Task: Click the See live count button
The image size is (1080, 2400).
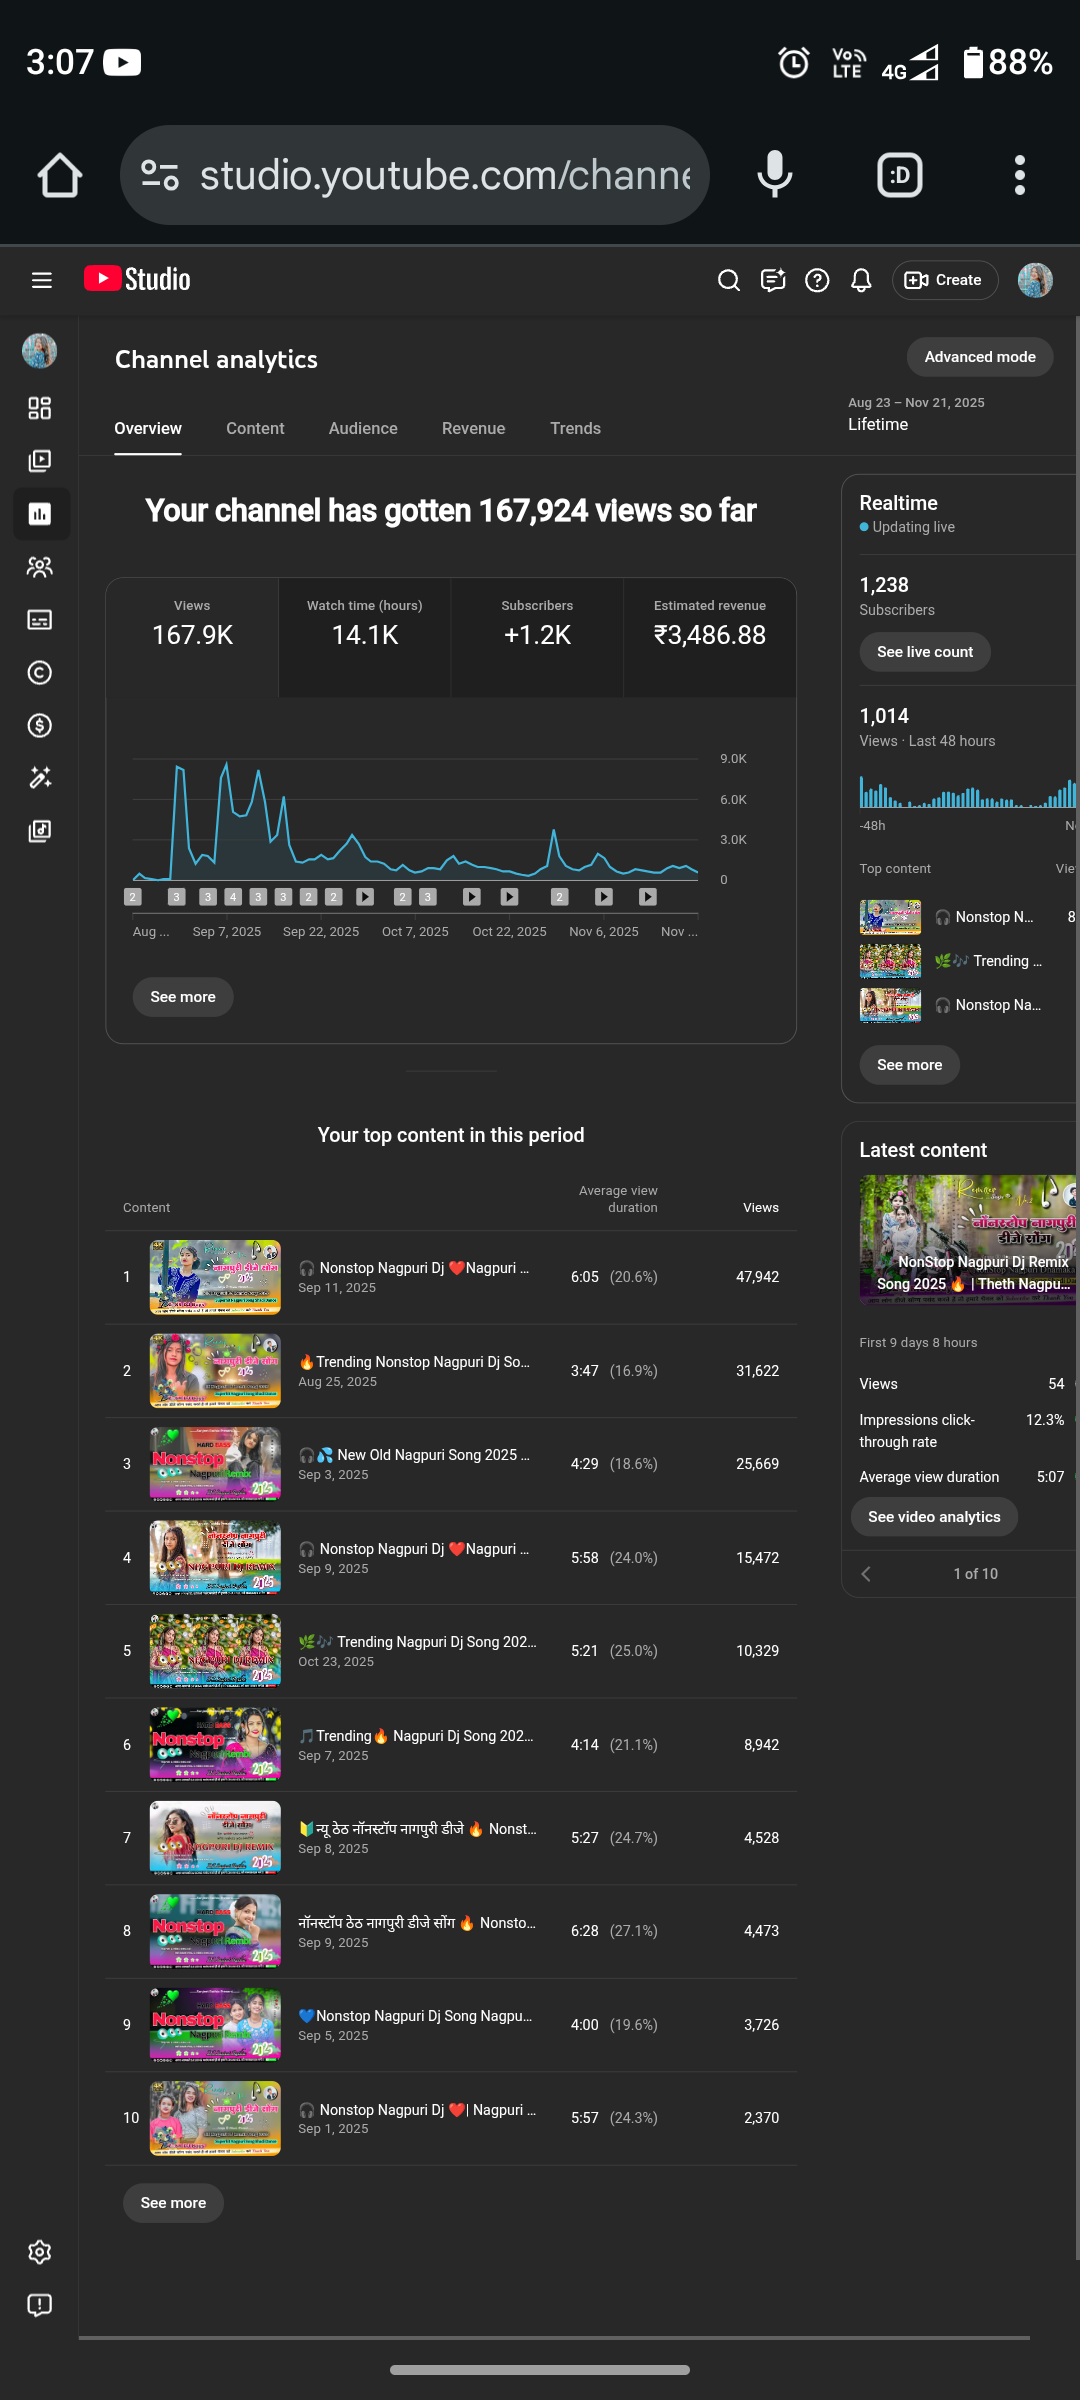Action: click(924, 652)
